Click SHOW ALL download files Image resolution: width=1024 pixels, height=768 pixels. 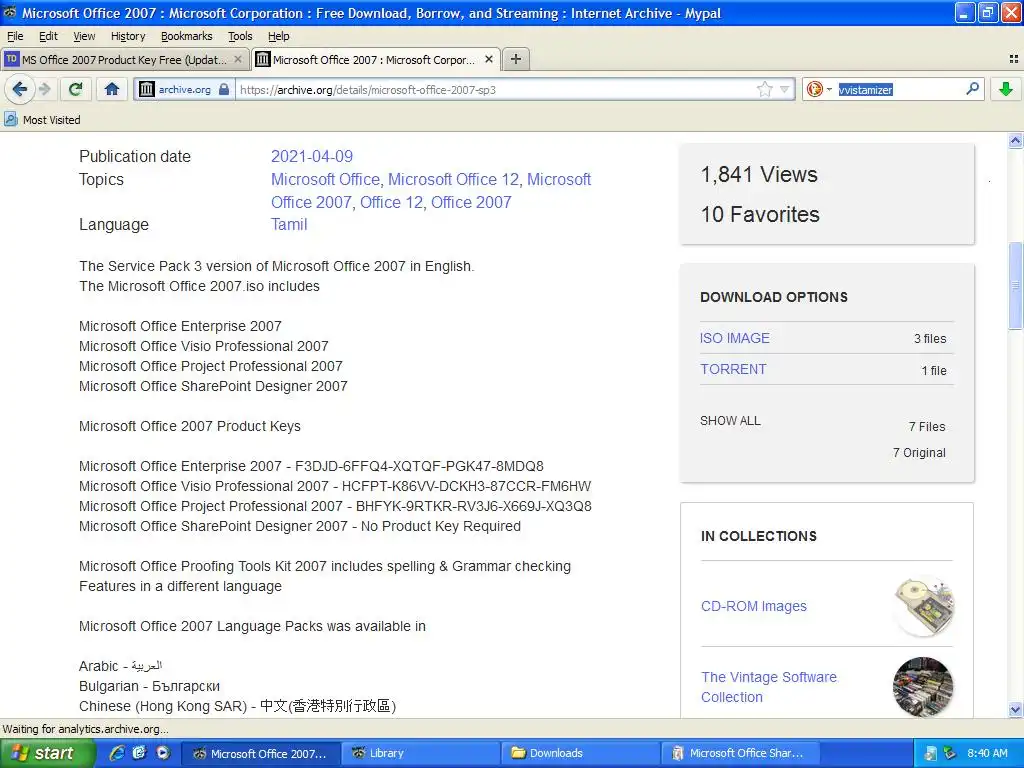pyautogui.click(x=730, y=421)
